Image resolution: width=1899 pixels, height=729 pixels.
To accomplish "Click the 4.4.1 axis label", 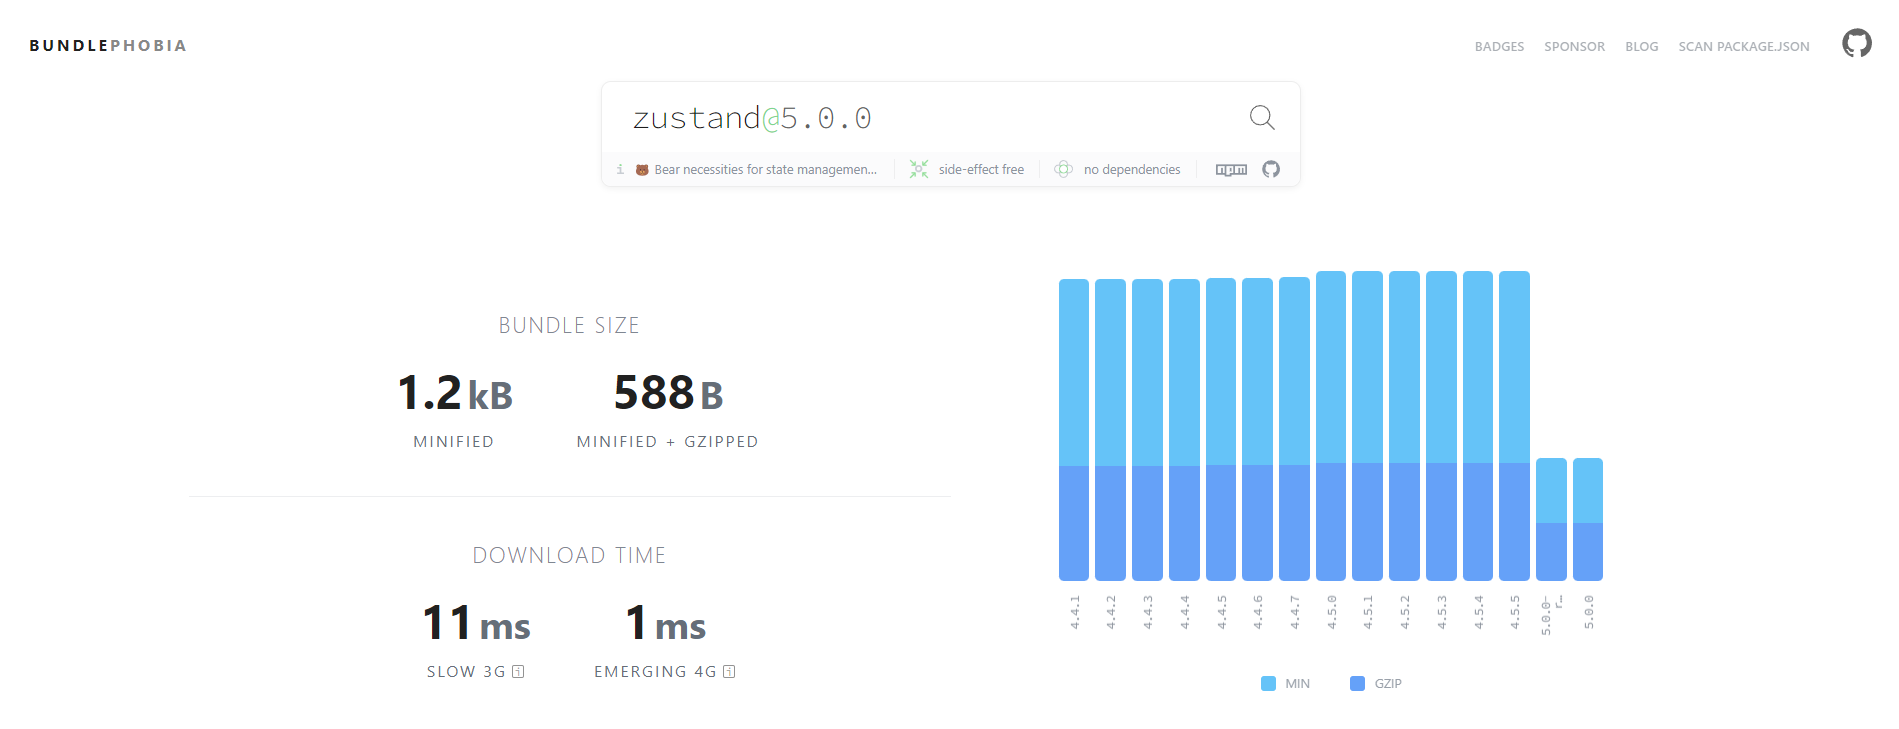I will 1075,612.
